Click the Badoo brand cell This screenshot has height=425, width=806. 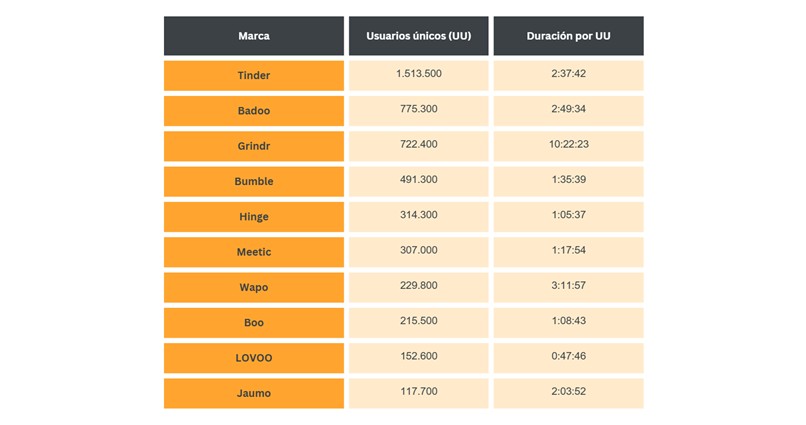coord(253,110)
